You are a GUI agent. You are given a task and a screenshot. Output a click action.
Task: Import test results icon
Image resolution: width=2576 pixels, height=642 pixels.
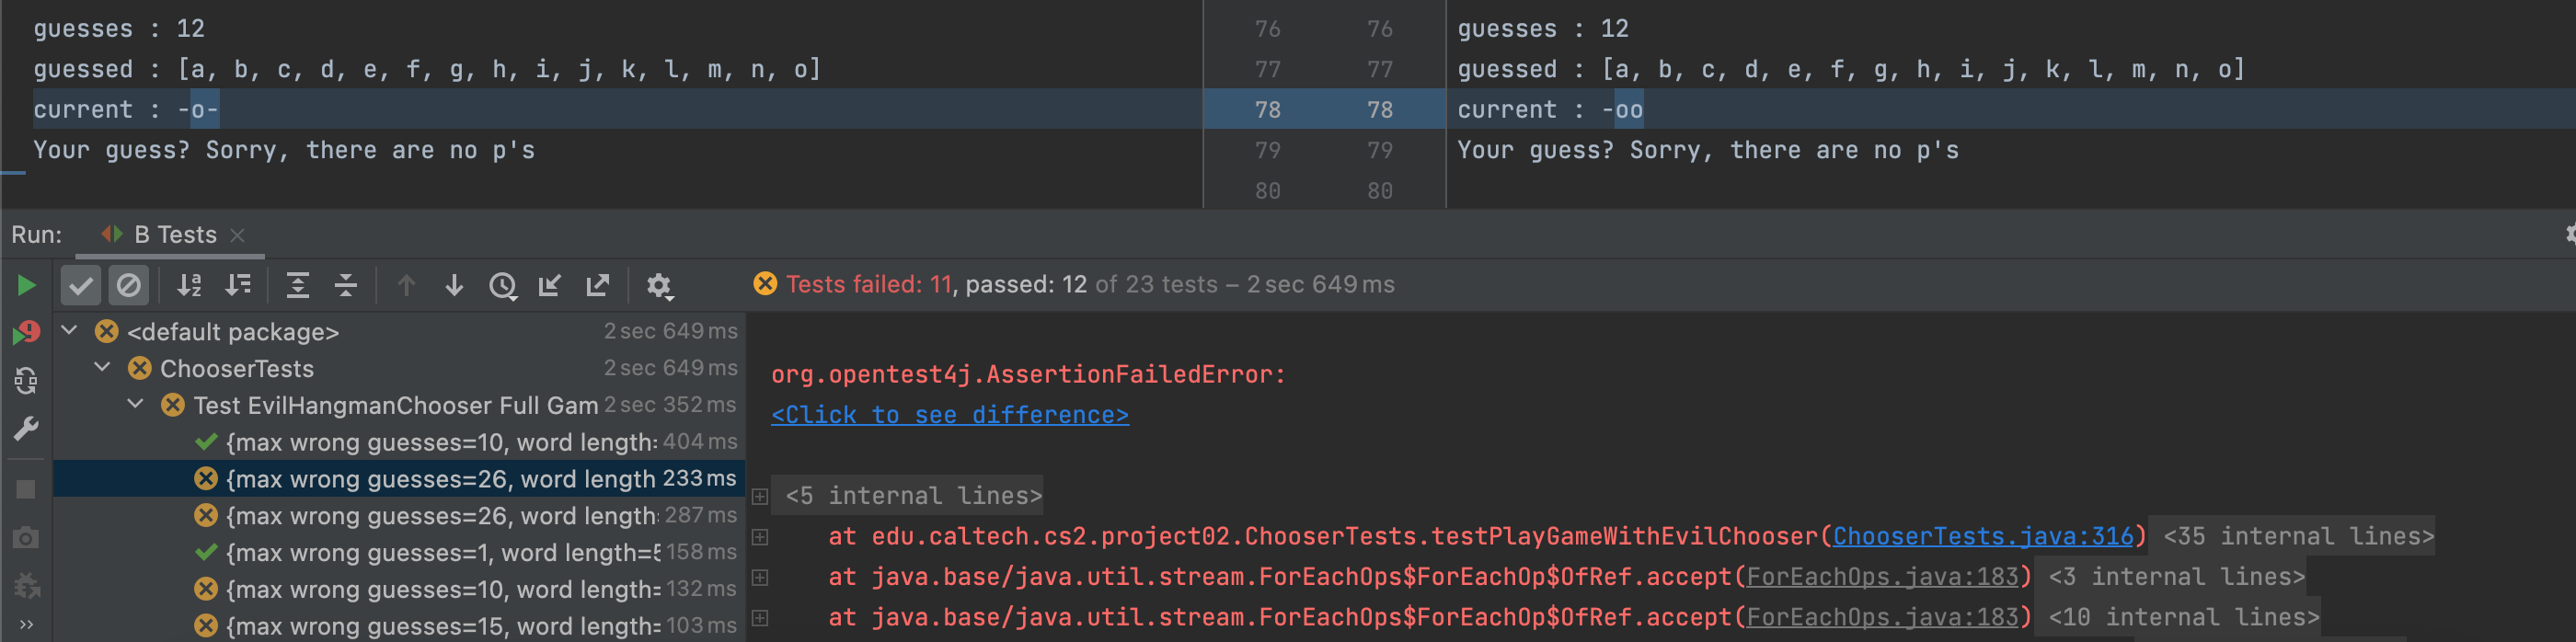coord(550,286)
